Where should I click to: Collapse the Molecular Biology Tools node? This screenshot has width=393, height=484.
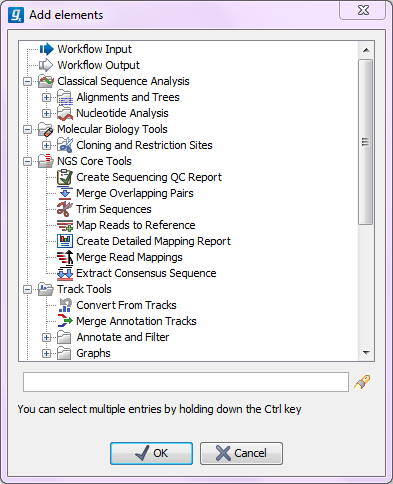[x=28, y=129]
